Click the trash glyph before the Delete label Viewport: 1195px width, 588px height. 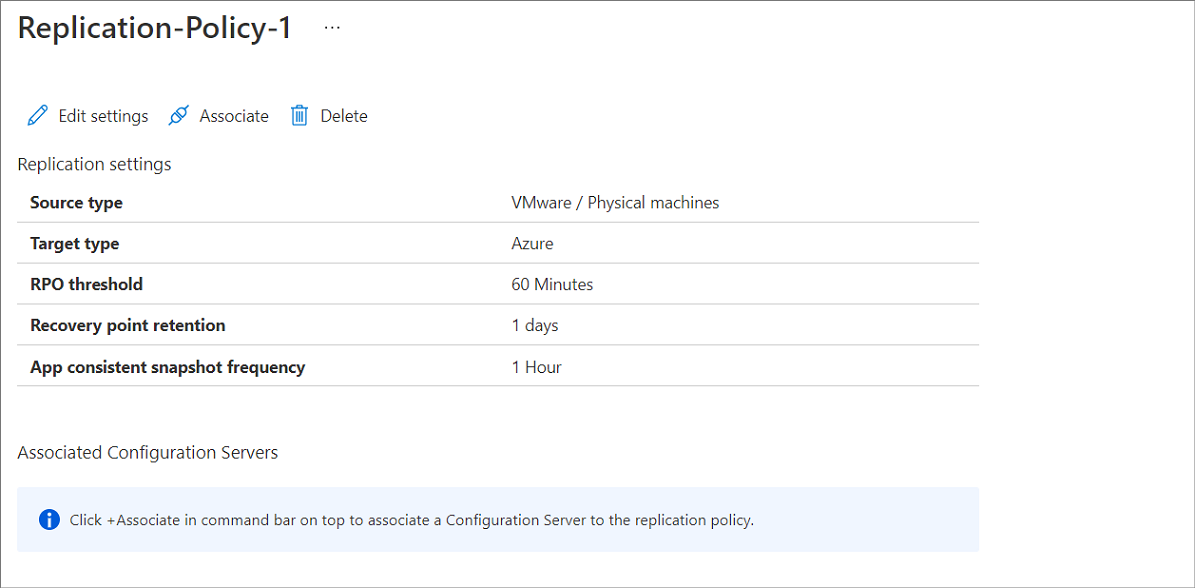pyautogui.click(x=298, y=115)
